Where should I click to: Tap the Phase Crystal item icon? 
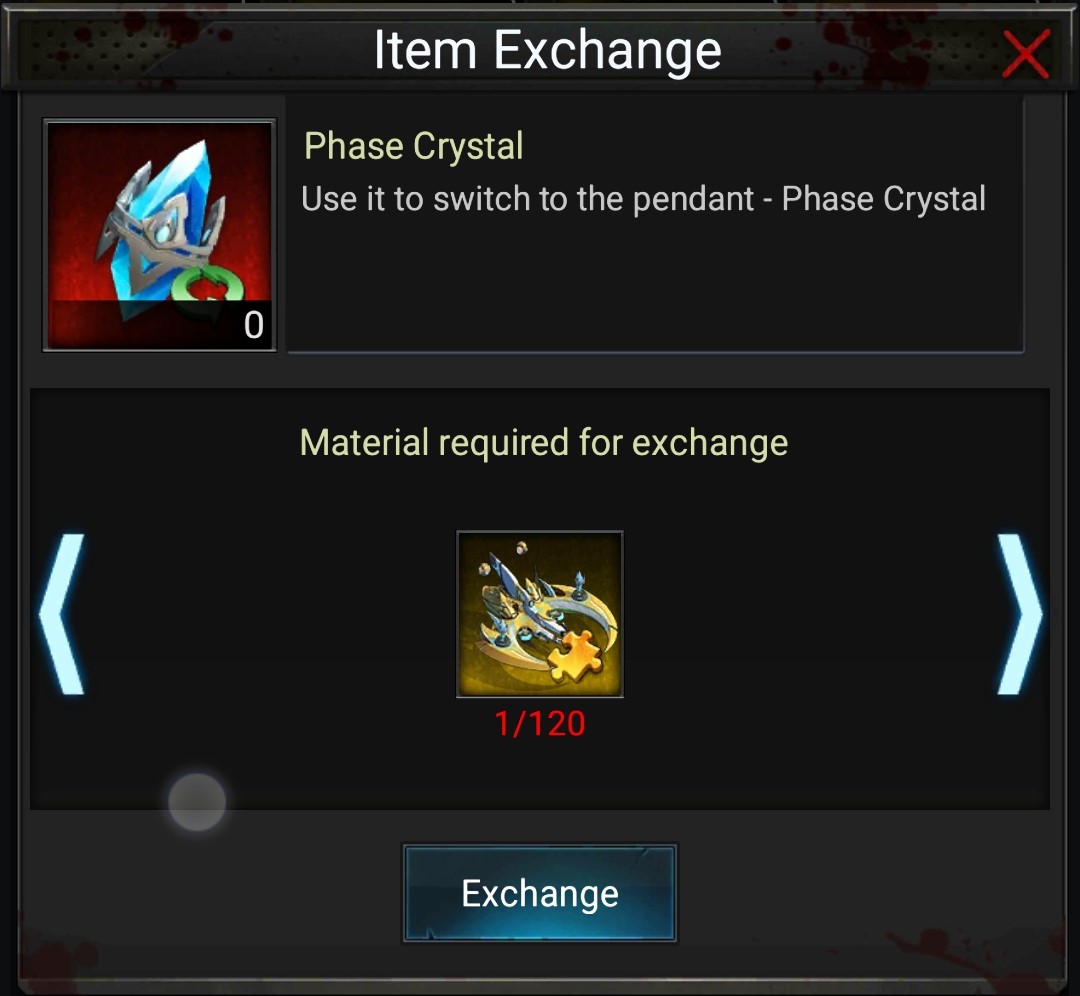160,236
